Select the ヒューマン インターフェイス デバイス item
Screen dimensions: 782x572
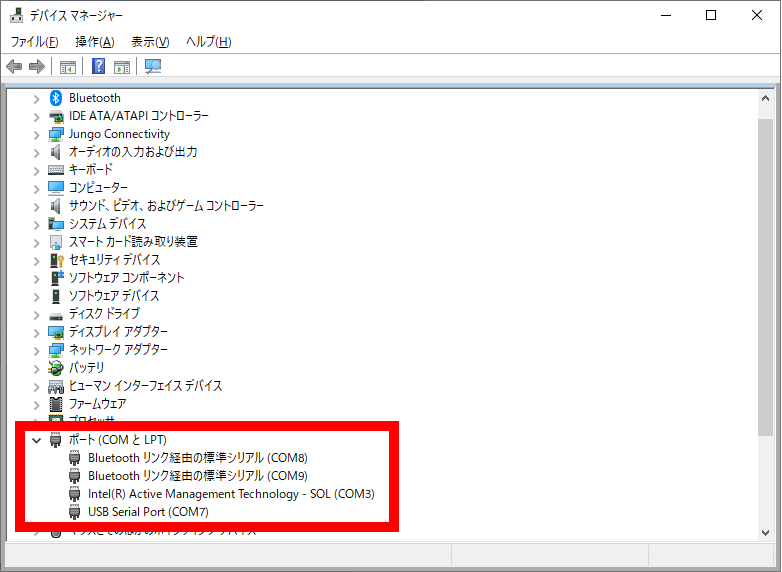pyautogui.click(x=145, y=386)
